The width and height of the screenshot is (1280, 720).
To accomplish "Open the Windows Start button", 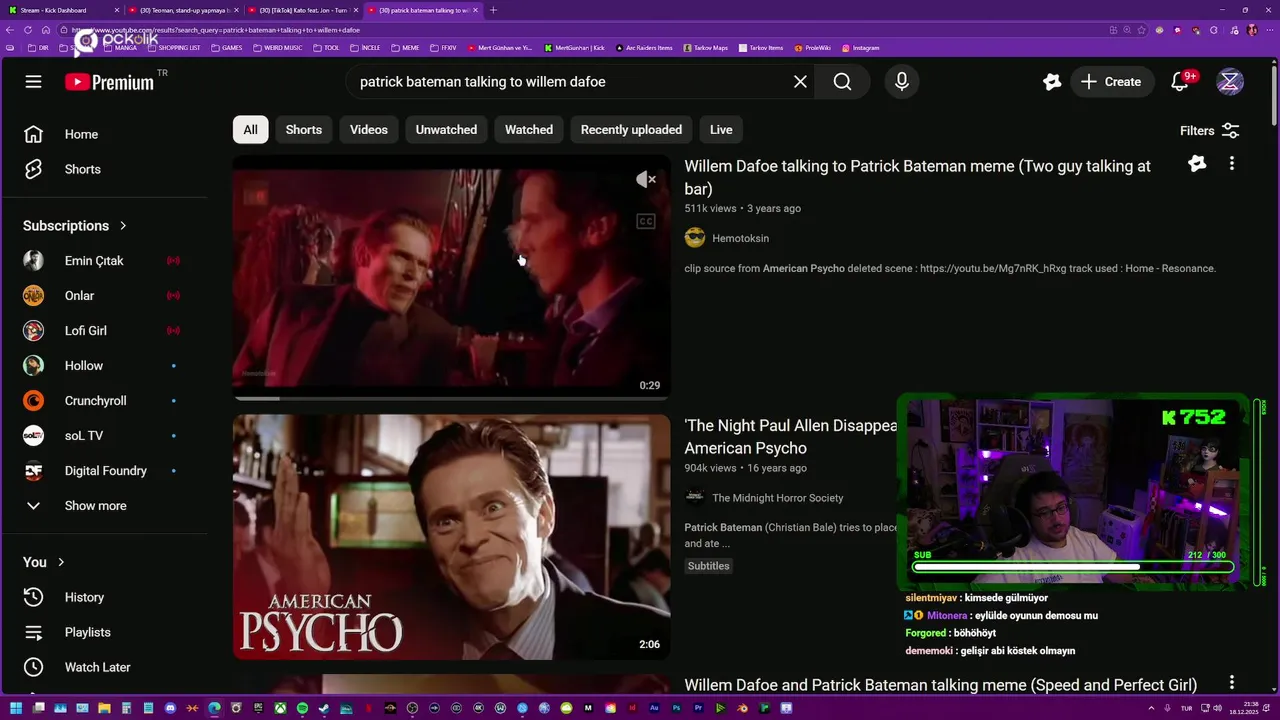I will [x=16, y=708].
